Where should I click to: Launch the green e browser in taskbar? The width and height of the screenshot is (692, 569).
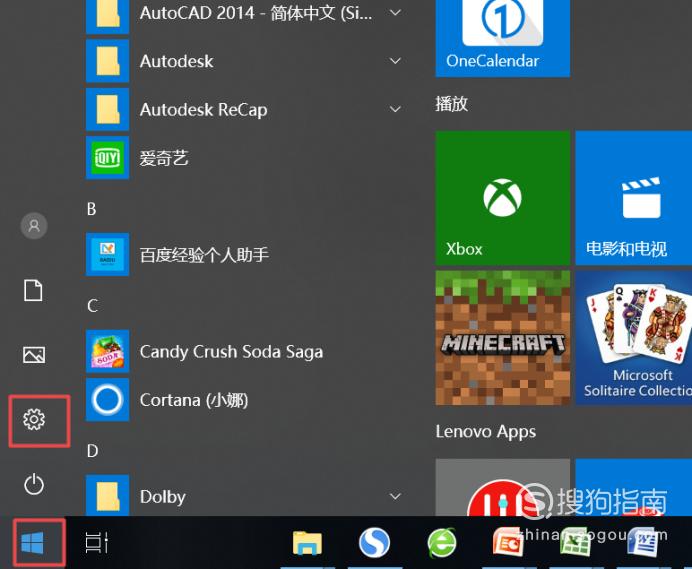click(x=442, y=543)
